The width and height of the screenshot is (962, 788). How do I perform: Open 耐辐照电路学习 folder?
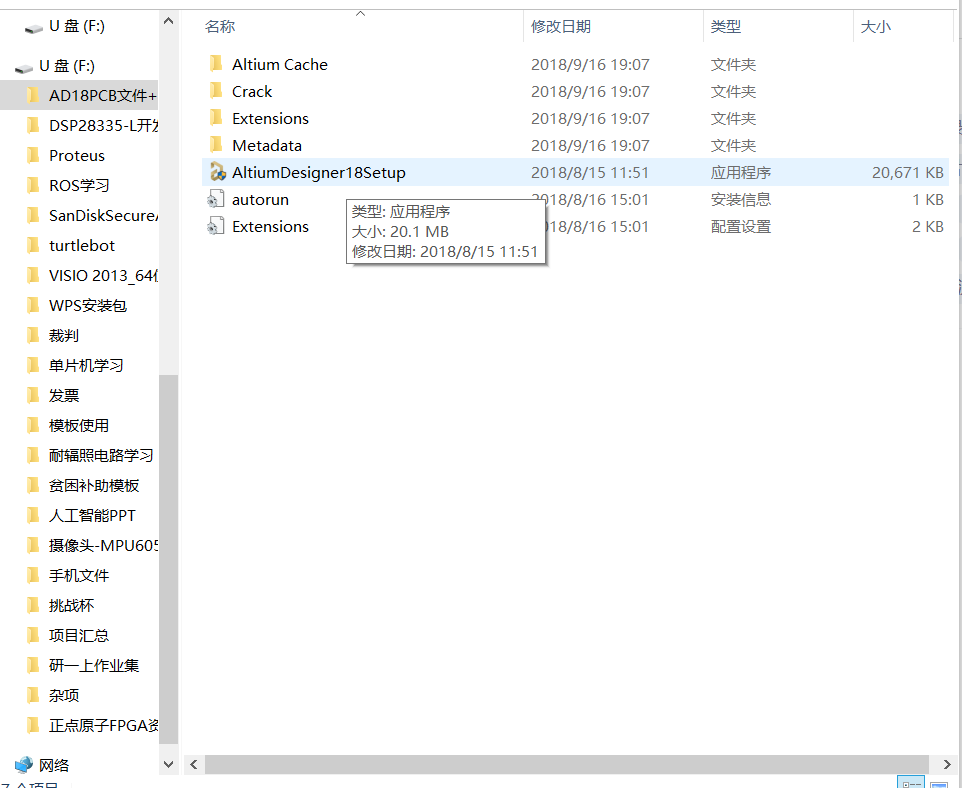(x=101, y=455)
